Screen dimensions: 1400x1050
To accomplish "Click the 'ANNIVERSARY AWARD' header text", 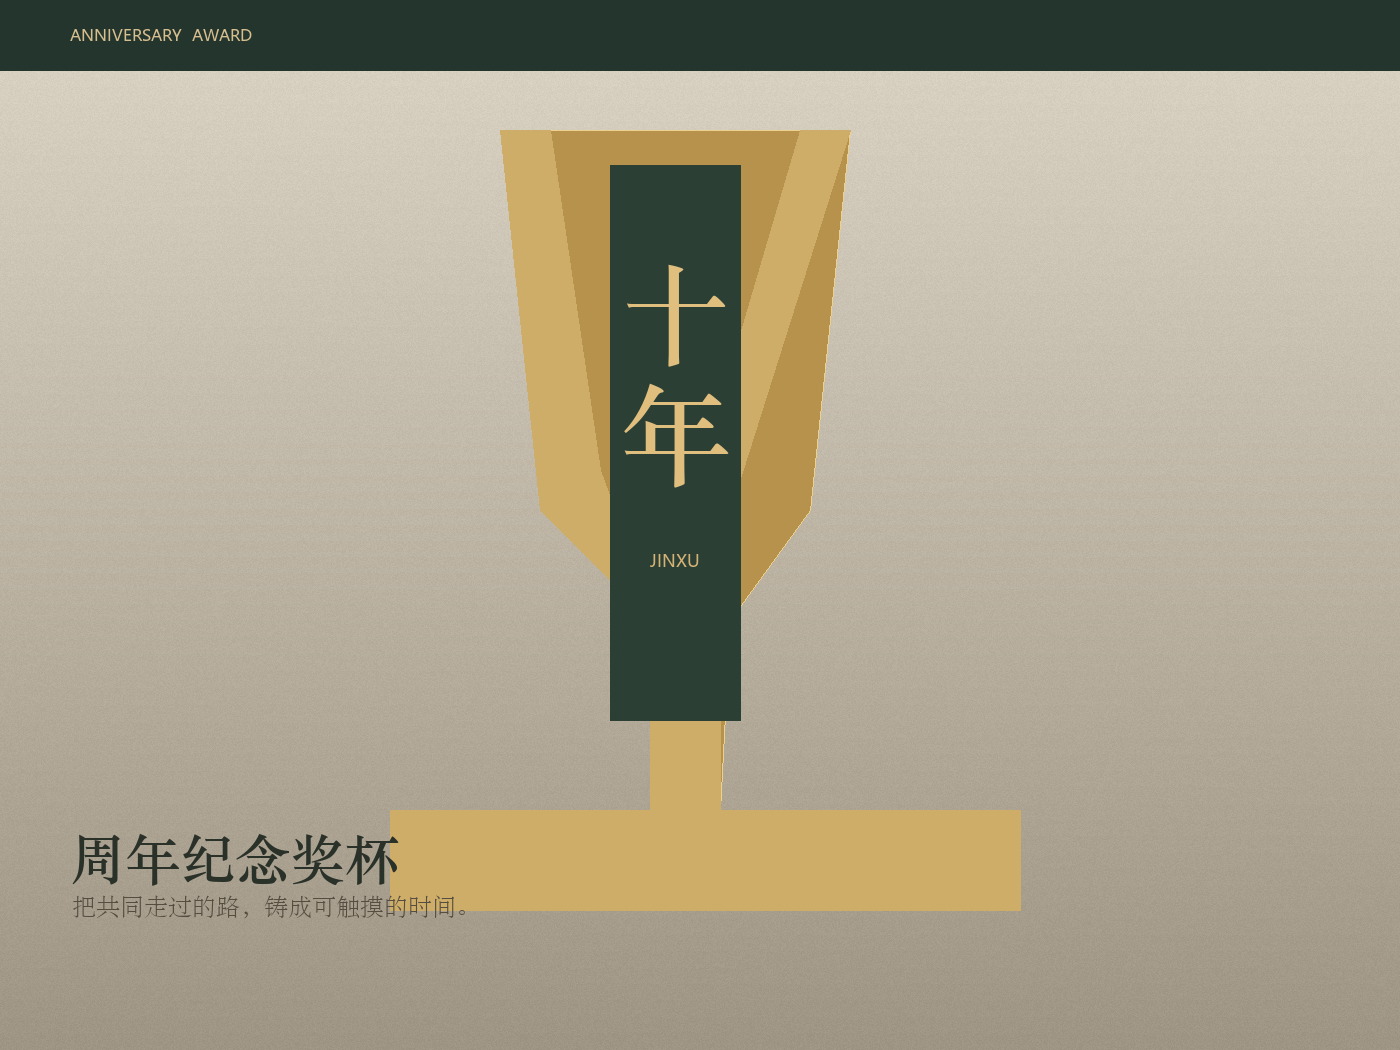I will [x=161, y=35].
